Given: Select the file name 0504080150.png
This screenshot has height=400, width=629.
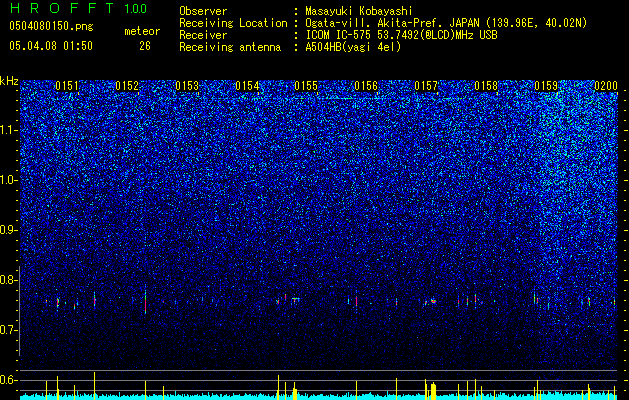Looking at the screenshot, I should (51, 27).
